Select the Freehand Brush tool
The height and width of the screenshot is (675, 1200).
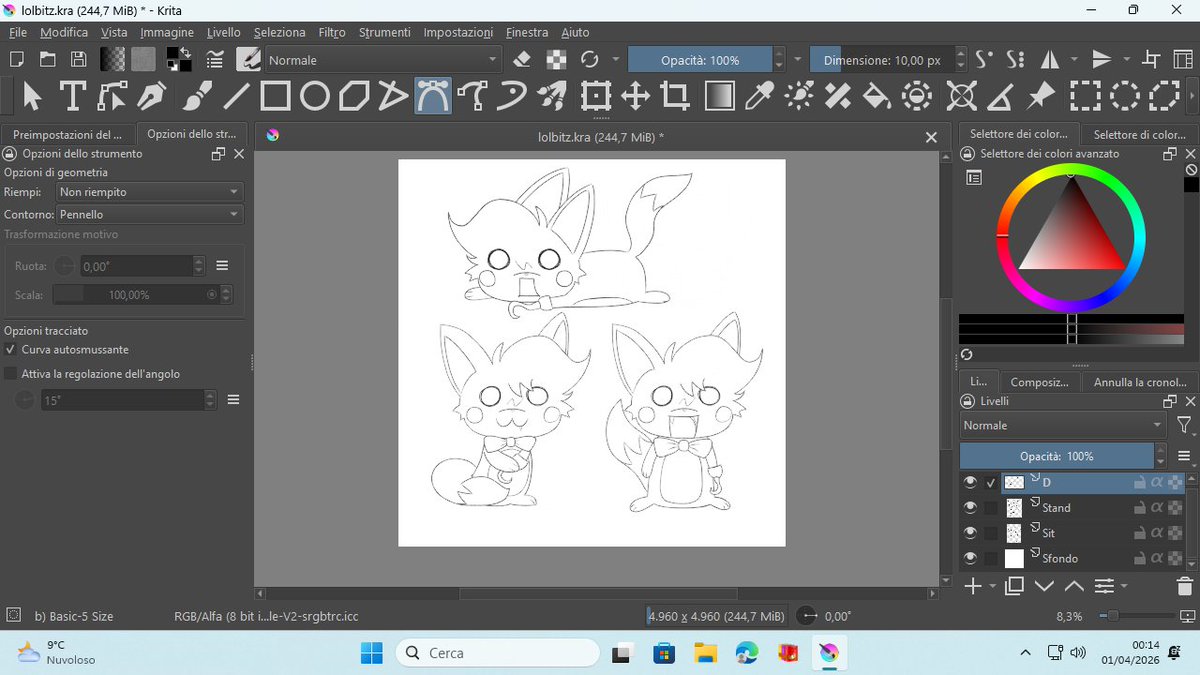coord(197,96)
